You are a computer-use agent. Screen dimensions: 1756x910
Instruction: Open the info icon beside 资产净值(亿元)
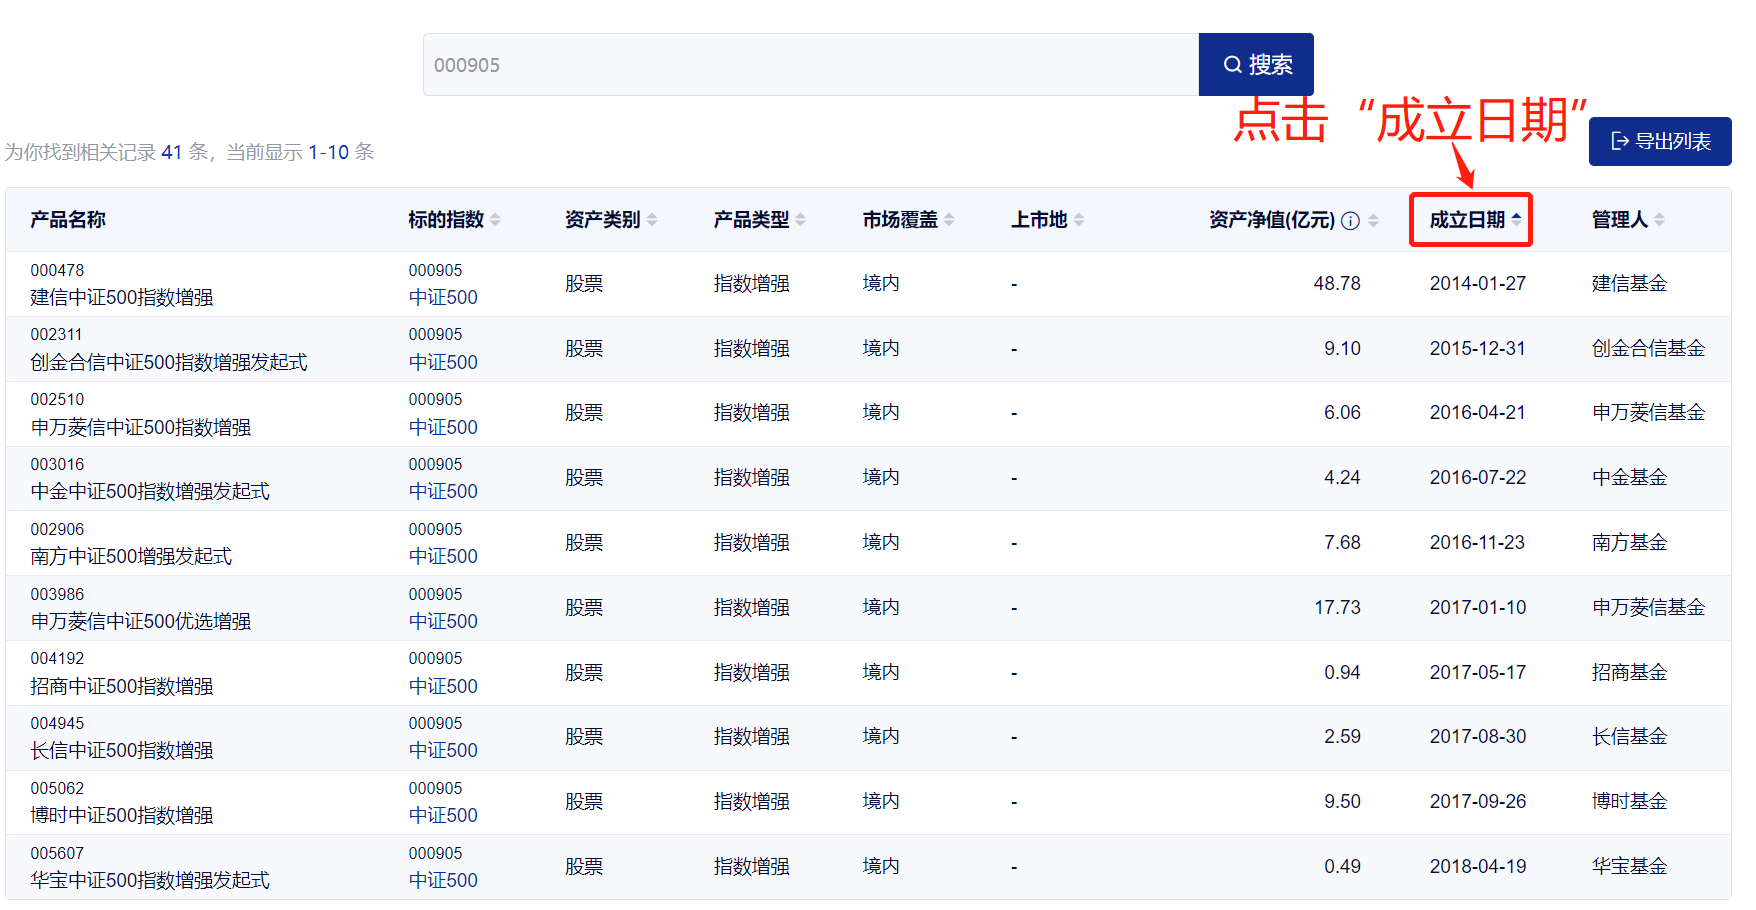[x=1350, y=221]
